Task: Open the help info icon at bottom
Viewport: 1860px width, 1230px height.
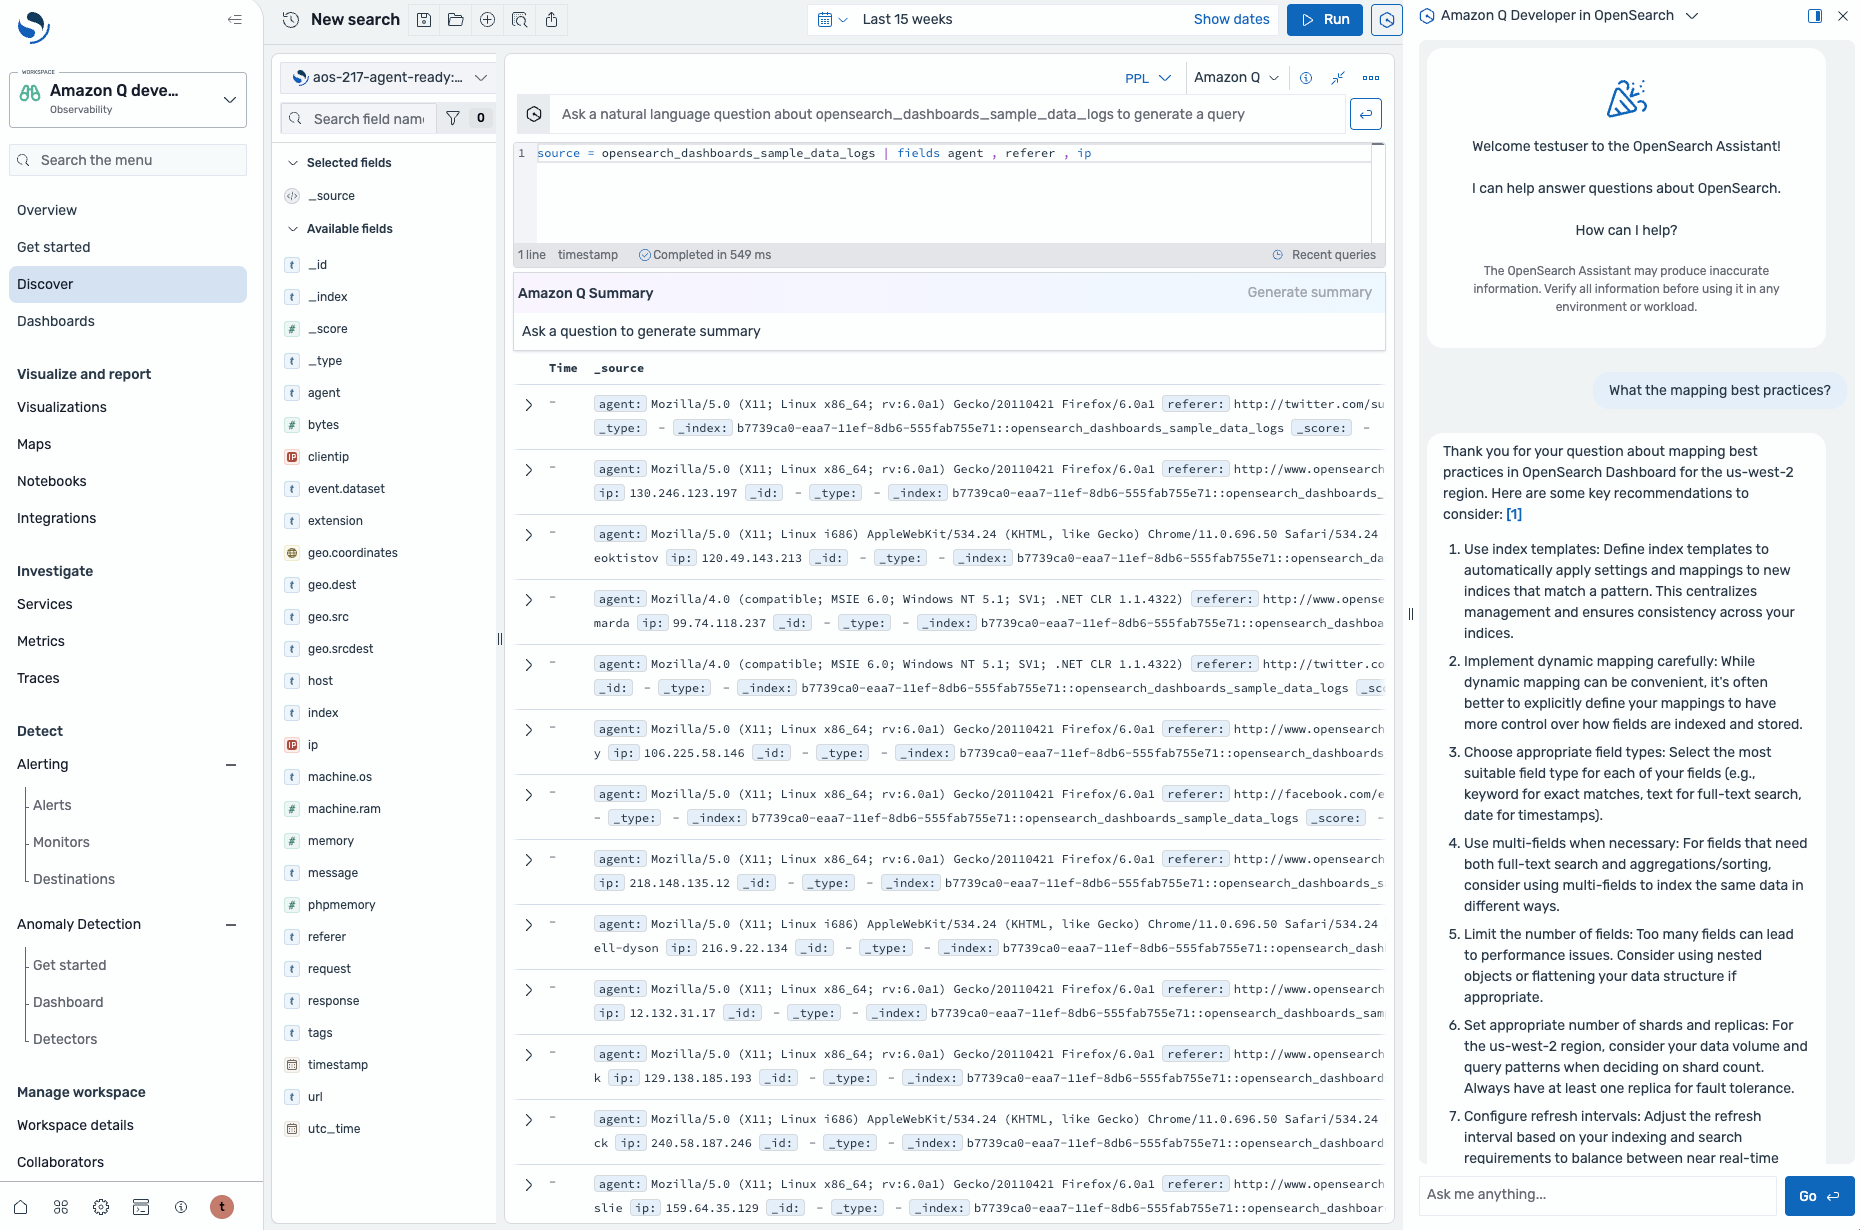Action: pyautogui.click(x=181, y=1207)
